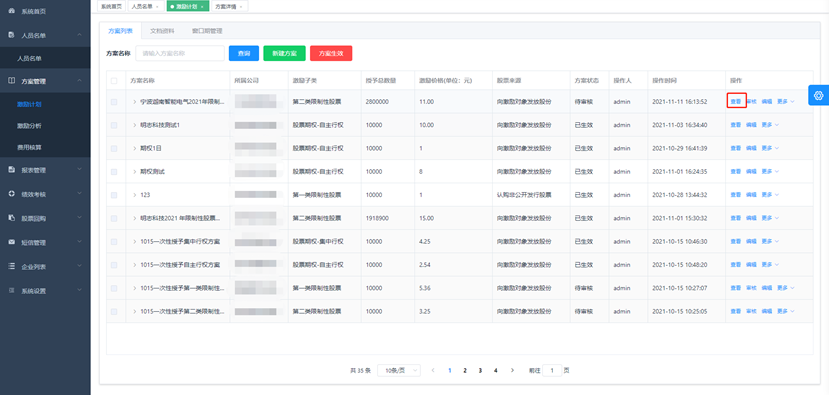Switch to the 文档资料 tab
Screen dimensions: 829x395
(x=162, y=31)
